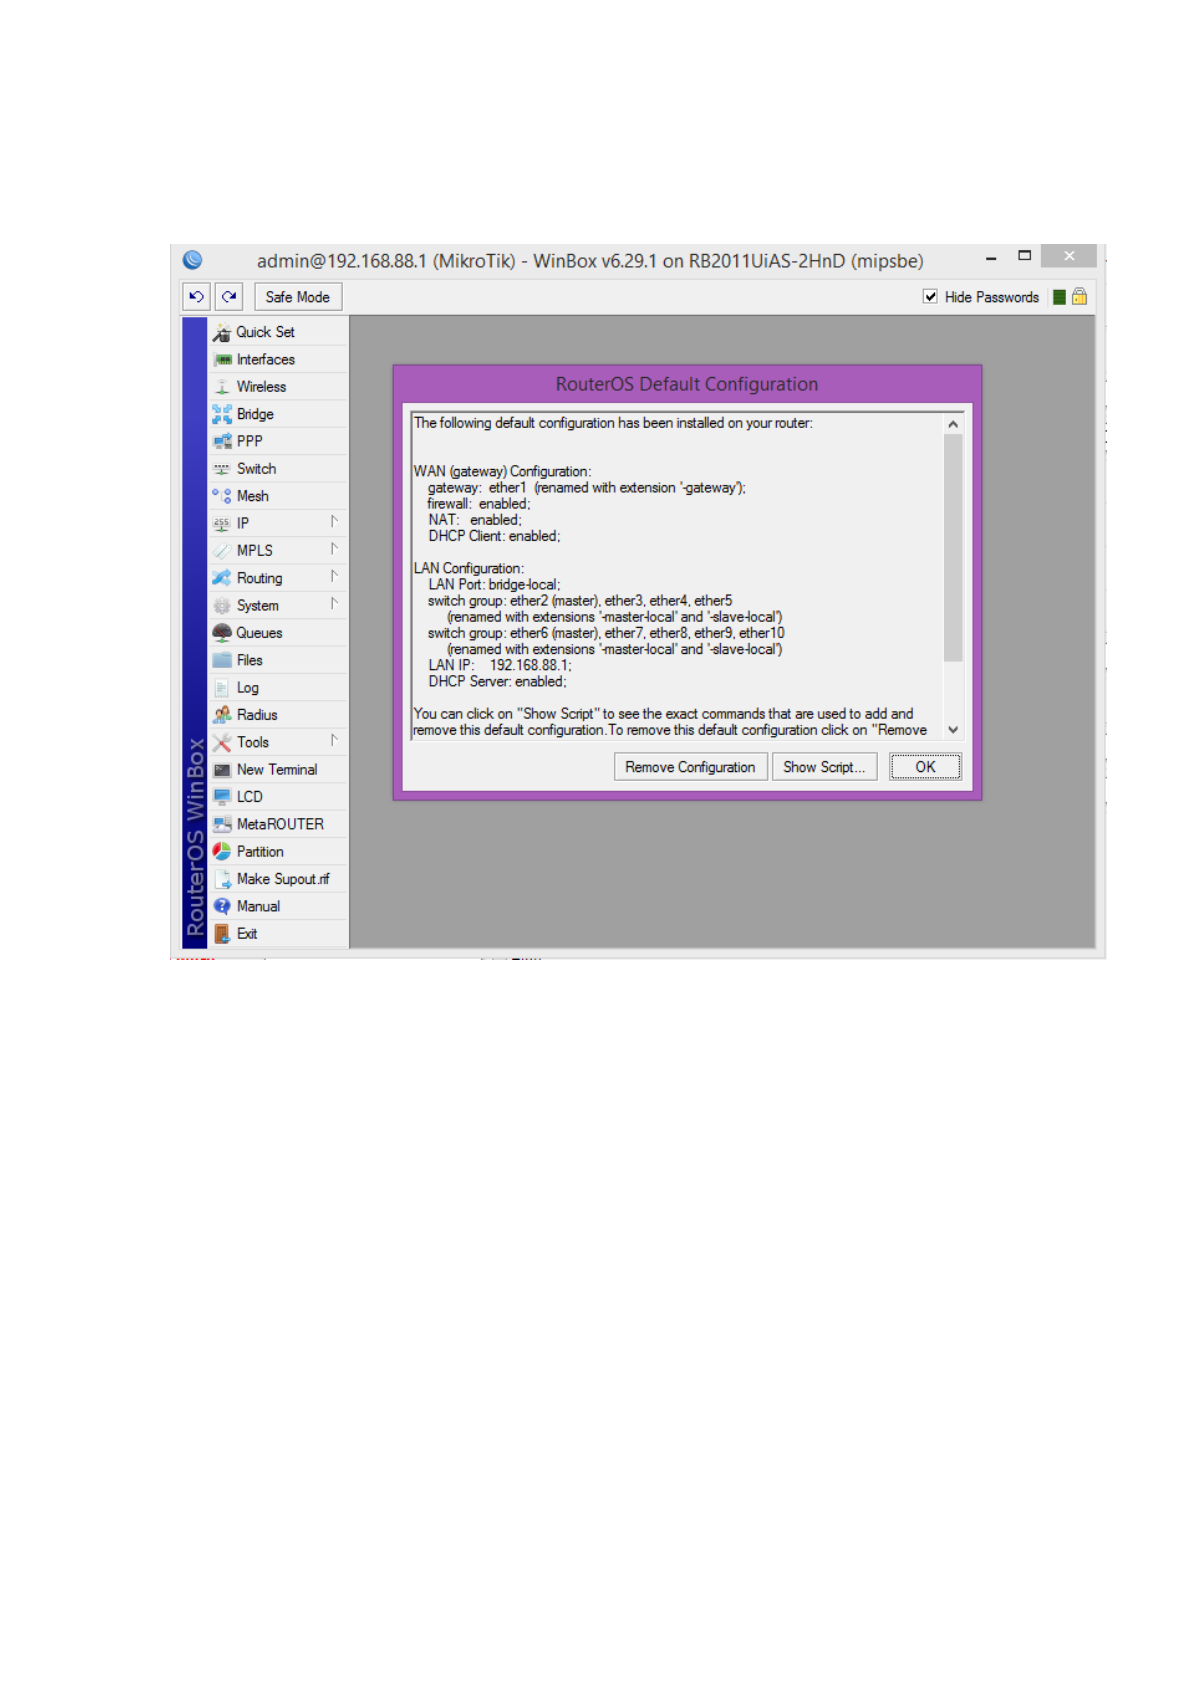Viewport: 1191px width, 1684px height.
Task: Click the Routing icon
Action: click(x=222, y=578)
